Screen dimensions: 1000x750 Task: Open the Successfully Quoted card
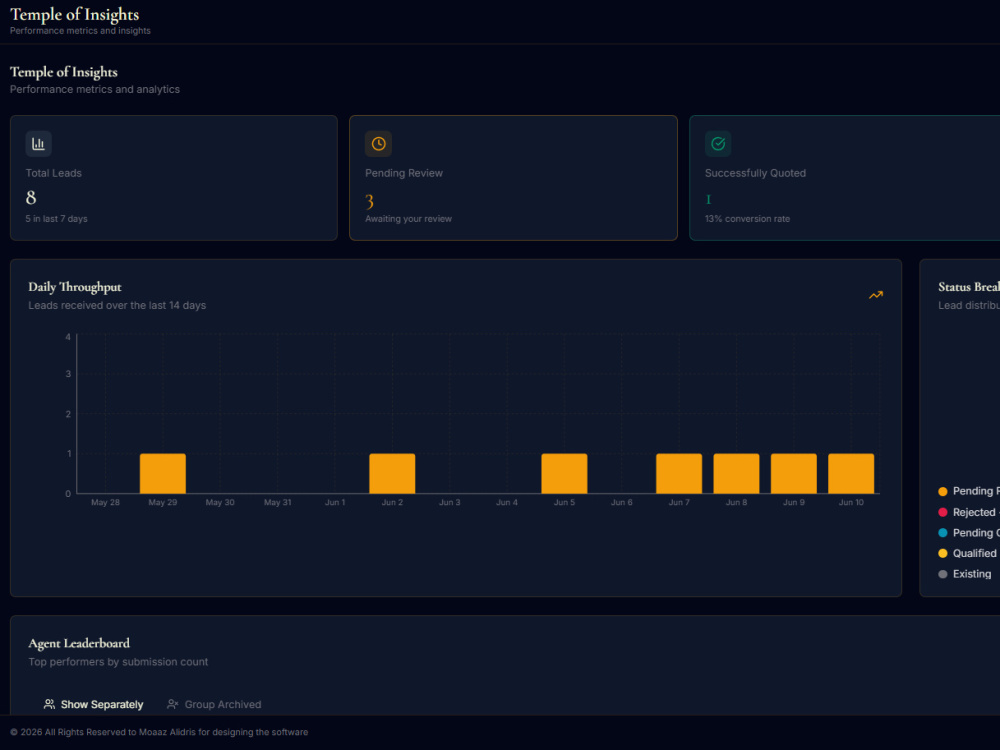click(x=844, y=178)
